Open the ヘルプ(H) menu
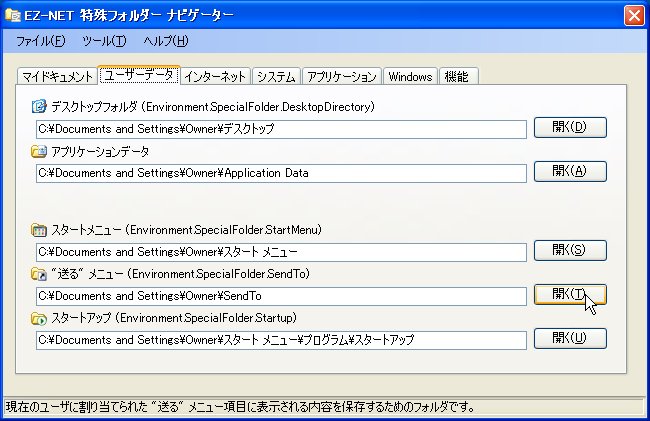This screenshot has height=421, width=650. 166,41
